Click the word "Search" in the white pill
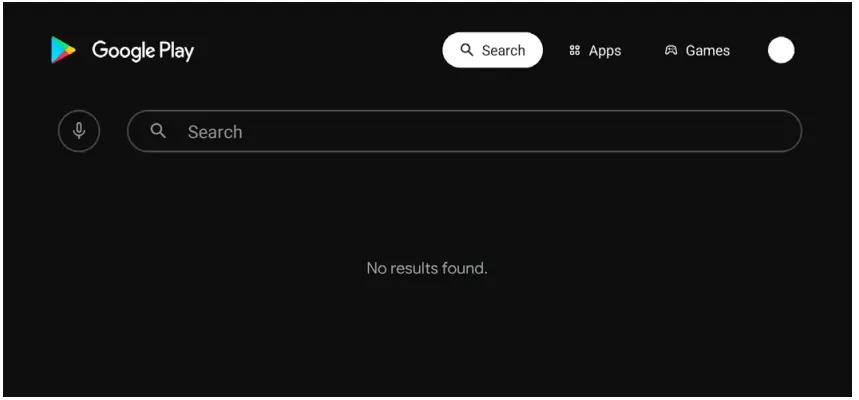859x400 pixels. tap(503, 51)
